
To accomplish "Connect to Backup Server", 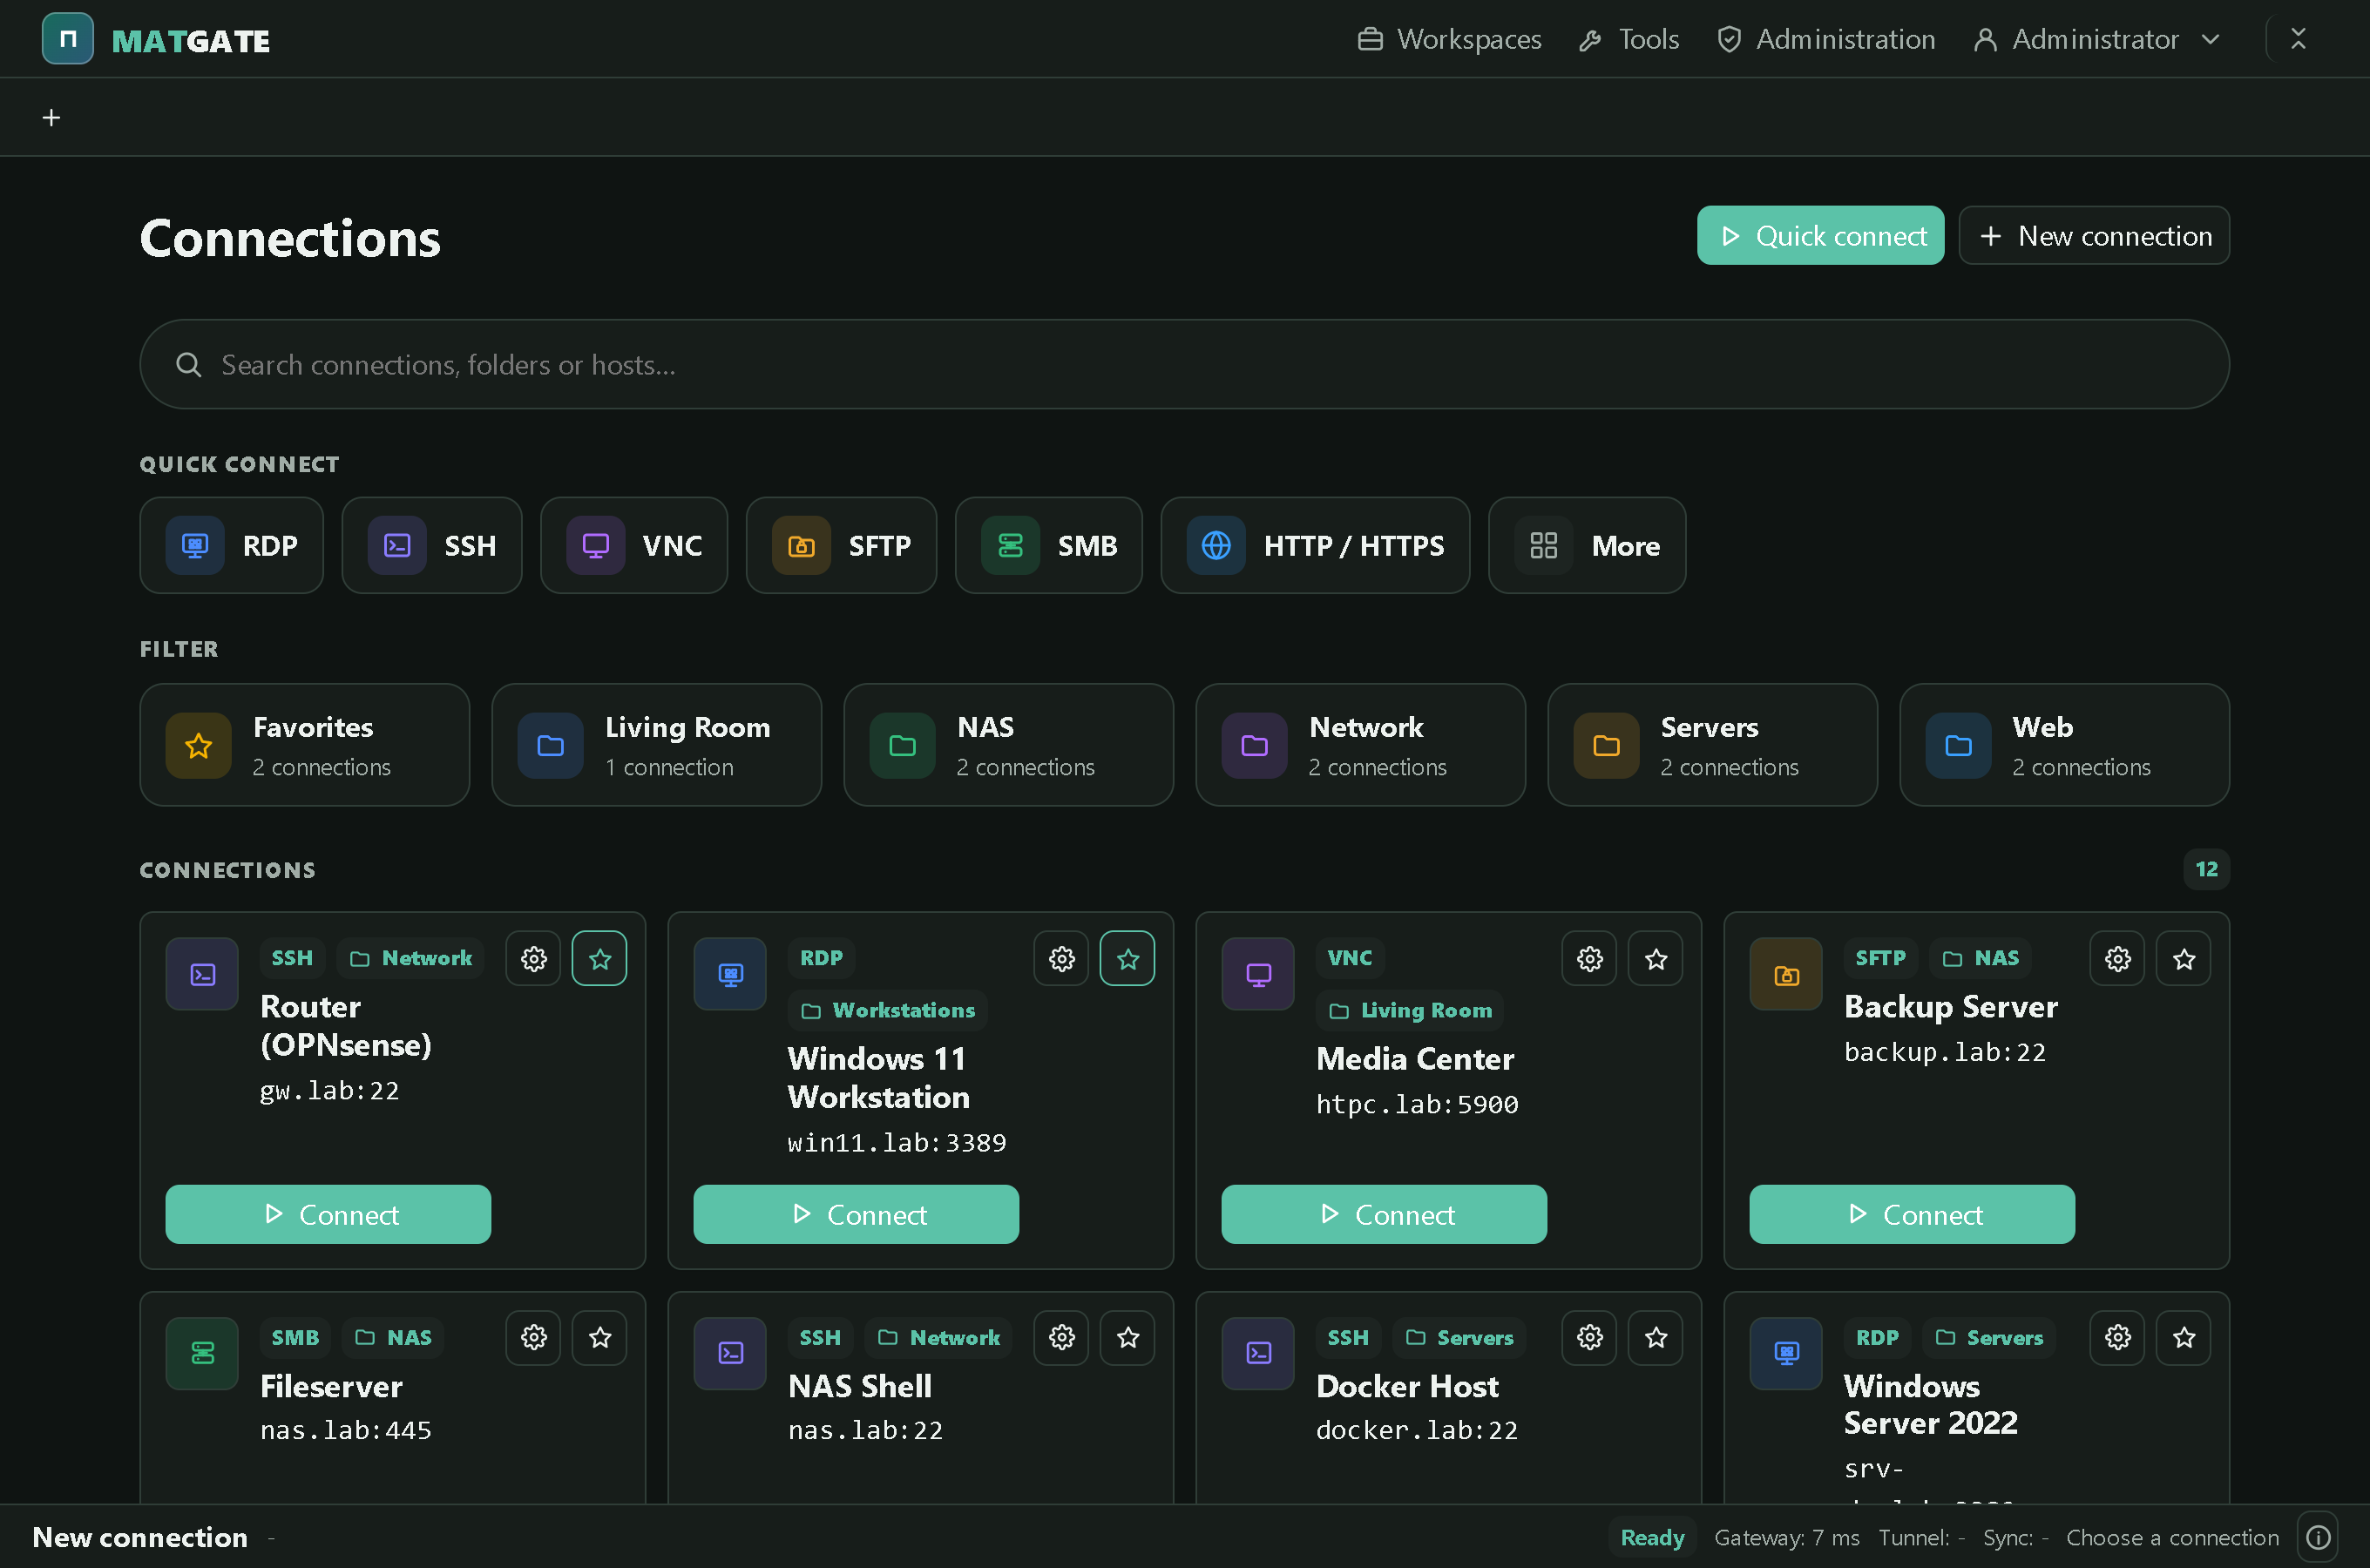I will (1912, 1214).
